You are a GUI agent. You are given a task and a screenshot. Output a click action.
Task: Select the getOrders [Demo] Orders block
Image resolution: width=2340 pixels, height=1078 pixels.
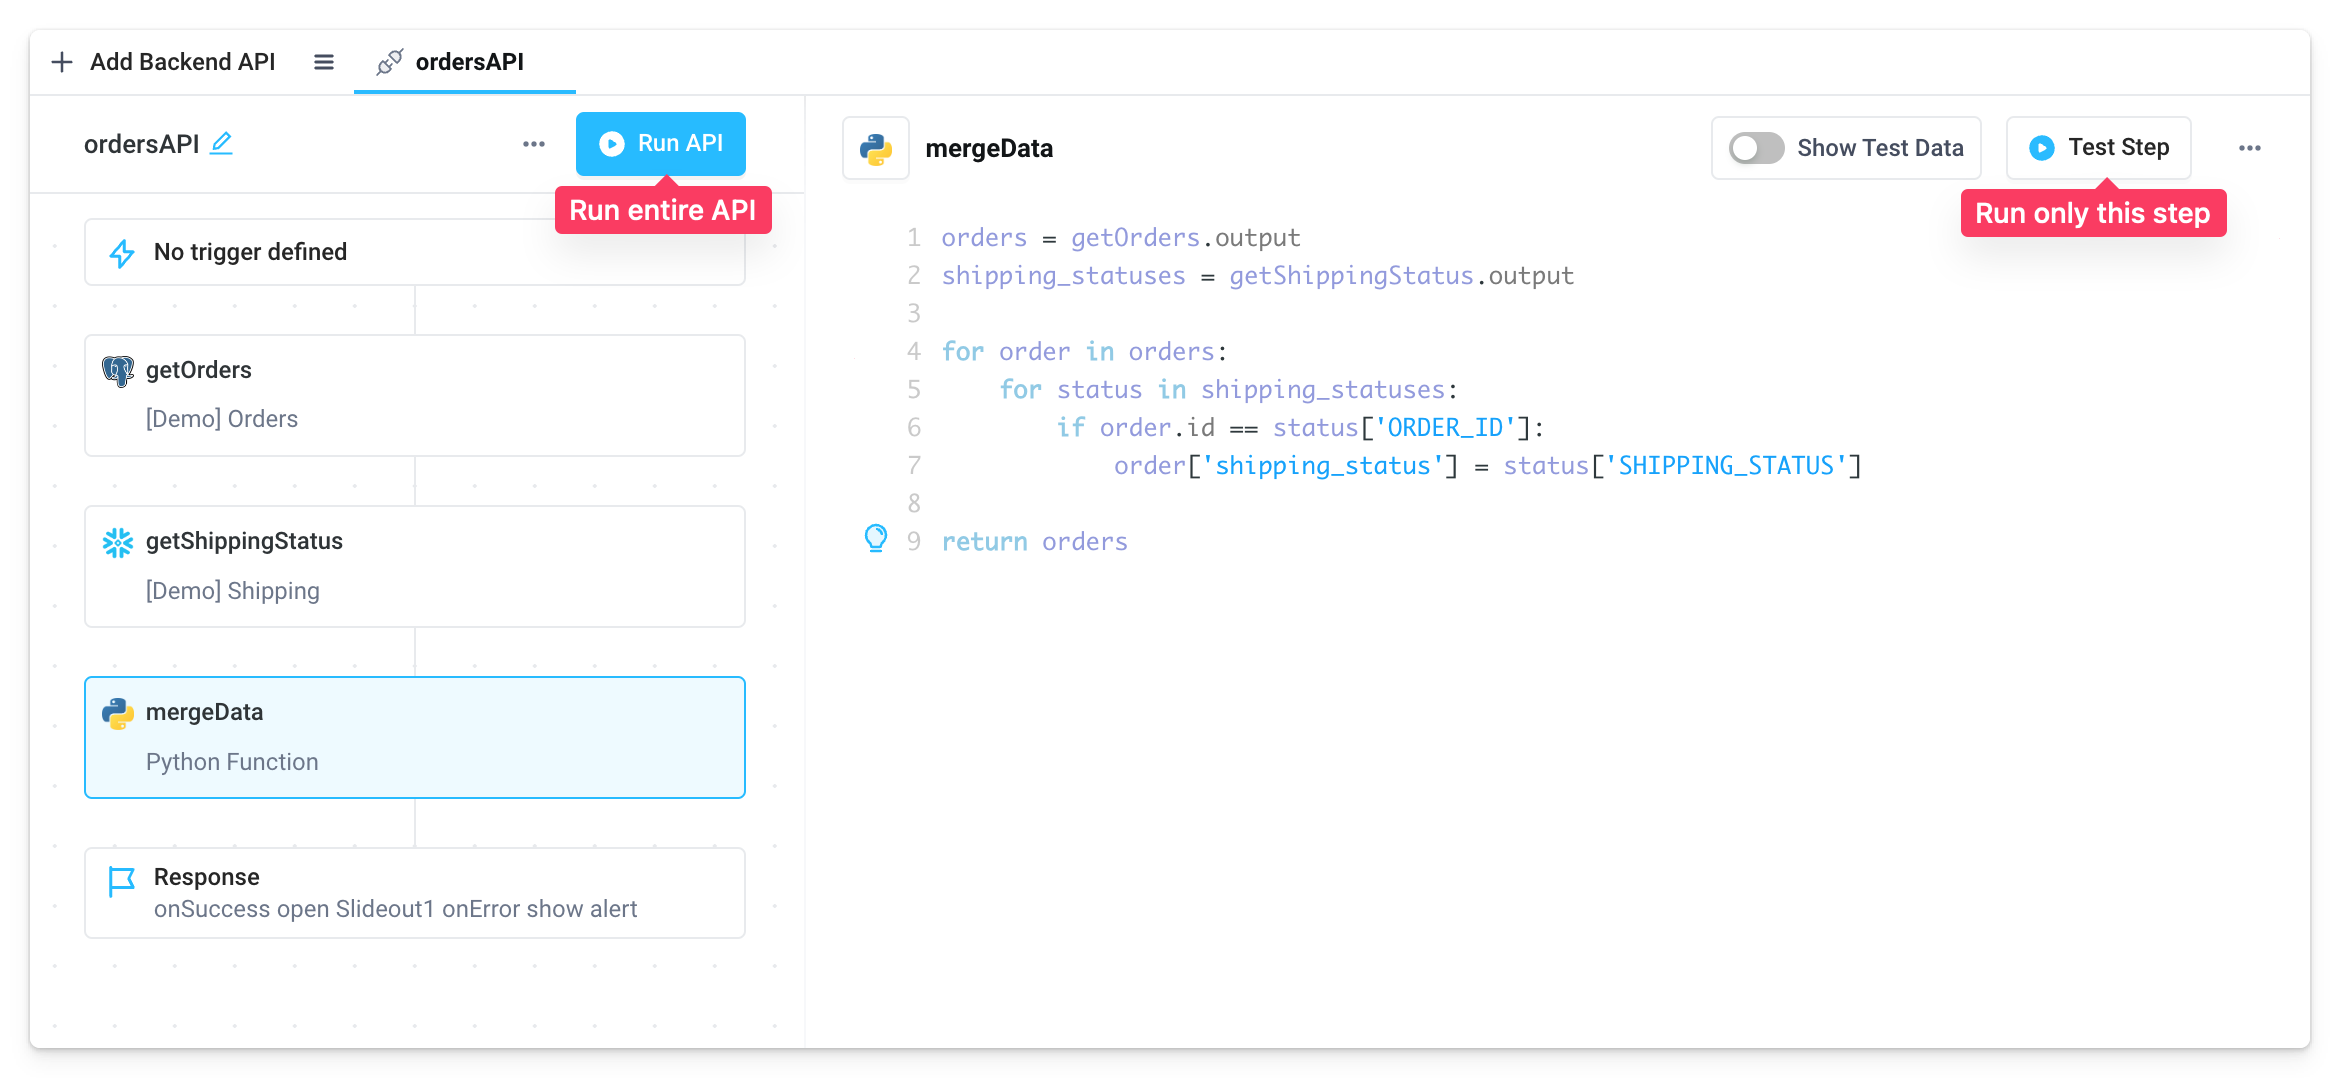tap(414, 396)
